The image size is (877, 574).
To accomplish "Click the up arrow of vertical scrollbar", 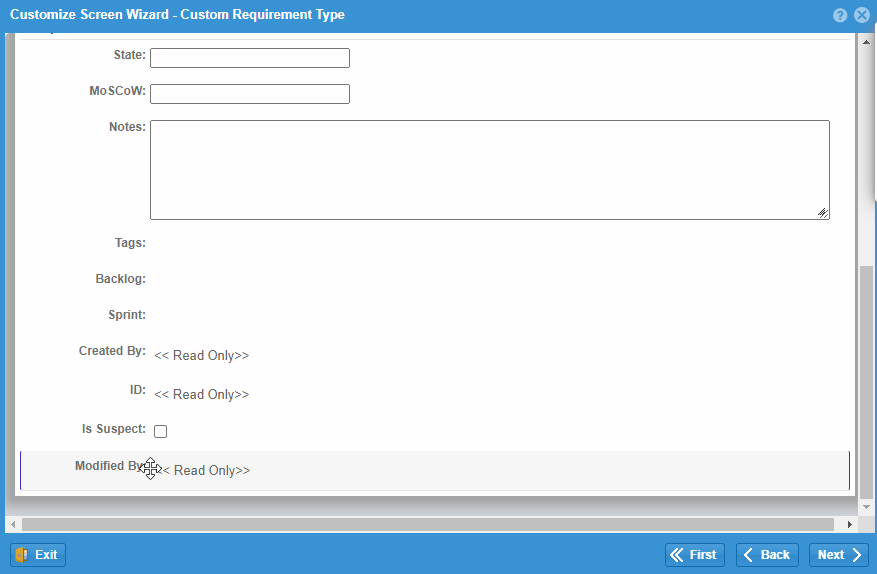I will click(866, 42).
